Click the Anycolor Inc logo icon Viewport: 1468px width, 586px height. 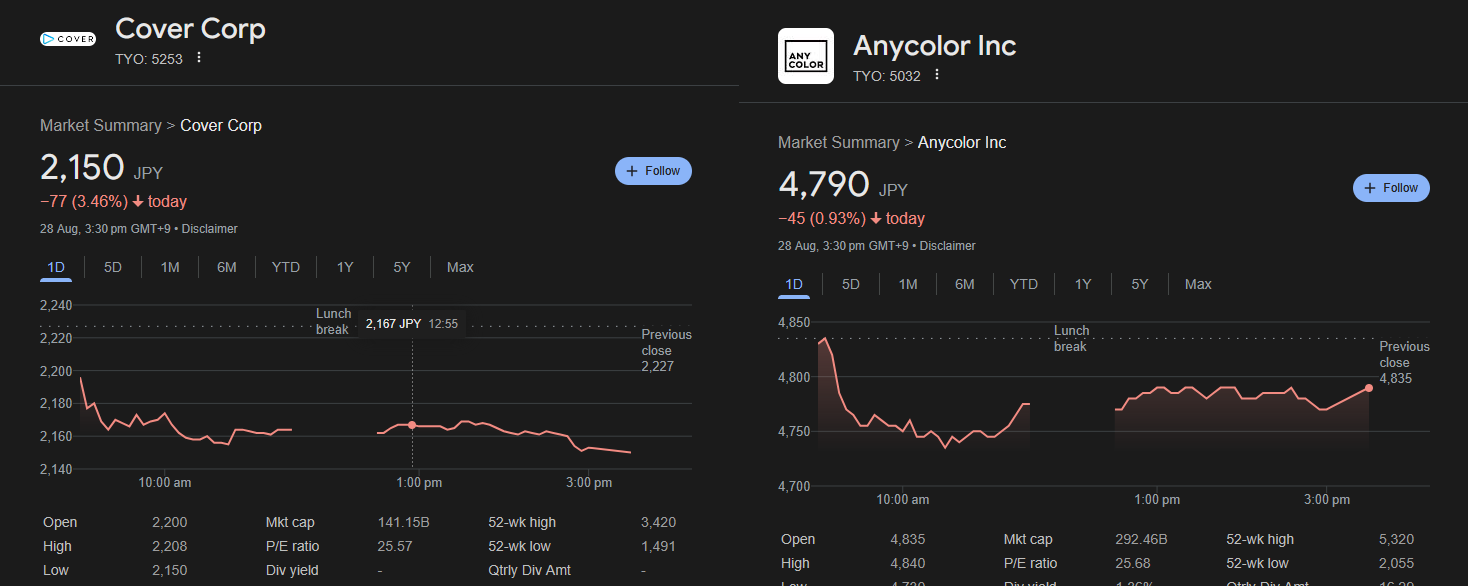point(806,56)
